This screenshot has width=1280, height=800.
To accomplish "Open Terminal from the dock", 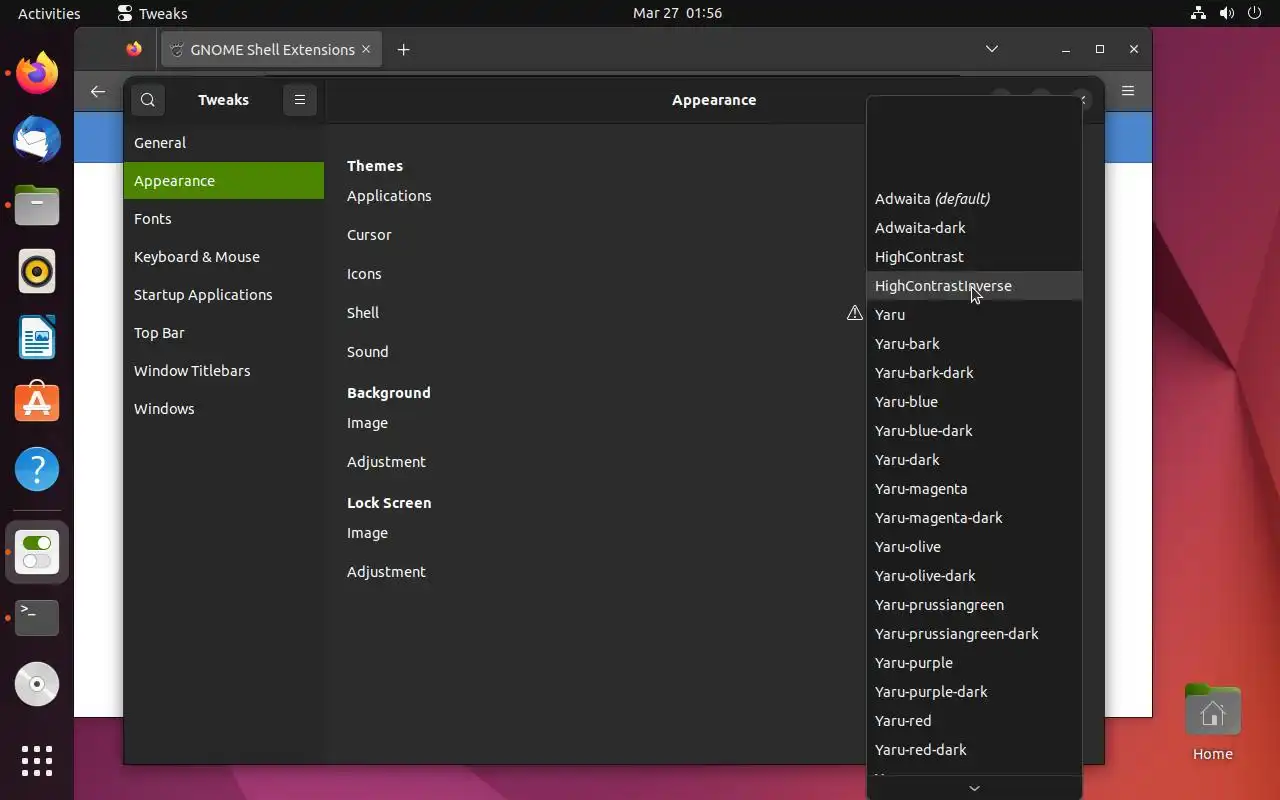I will coord(37,618).
